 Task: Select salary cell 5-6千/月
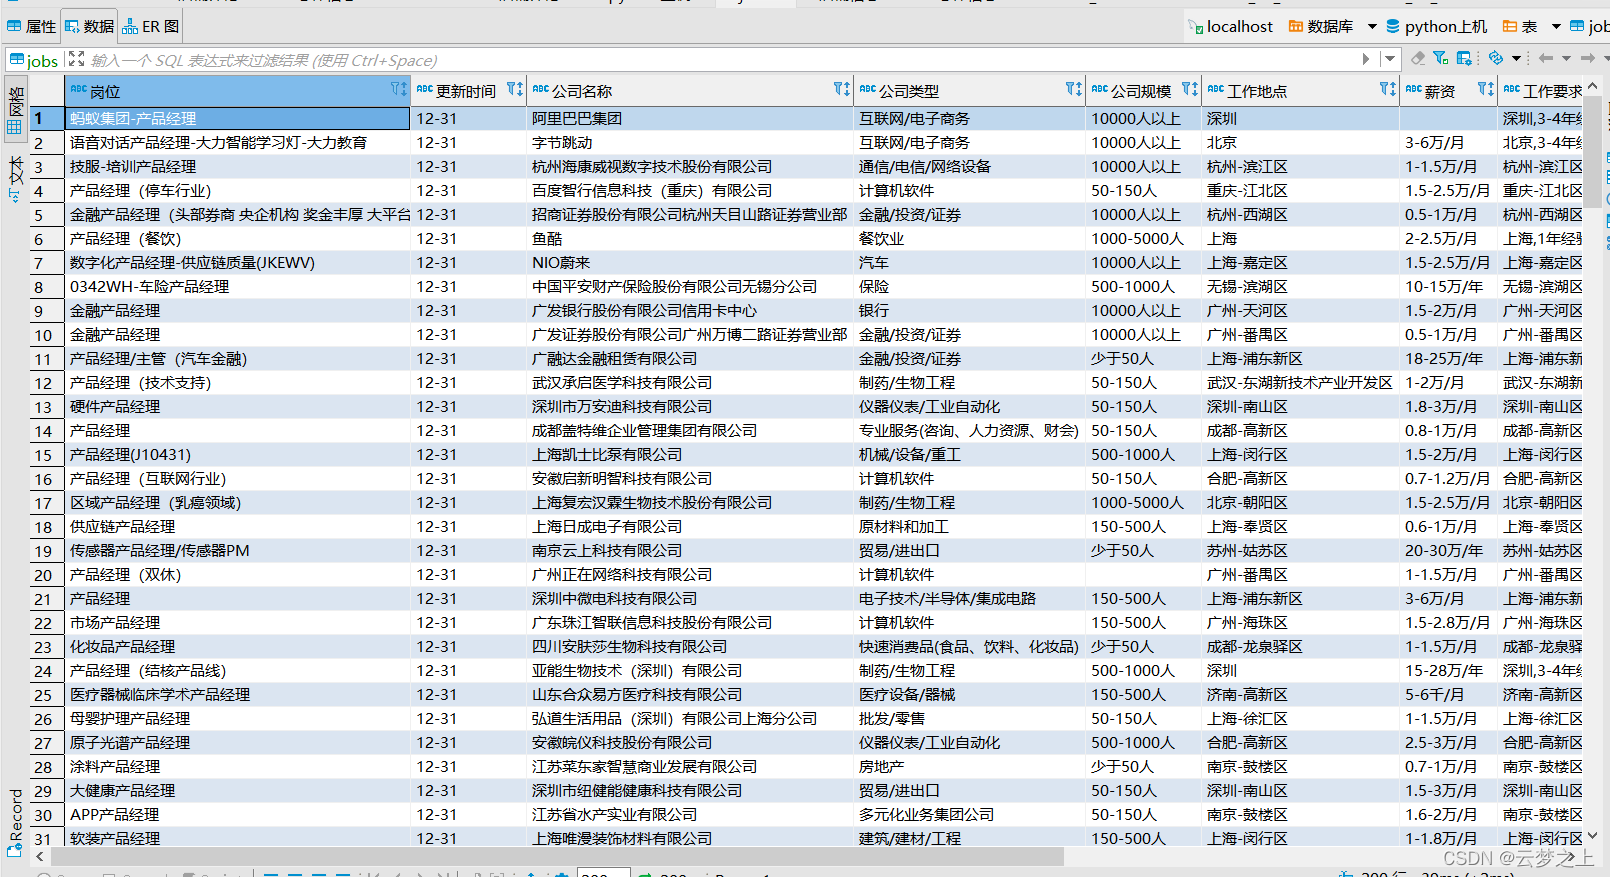[1449, 695]
